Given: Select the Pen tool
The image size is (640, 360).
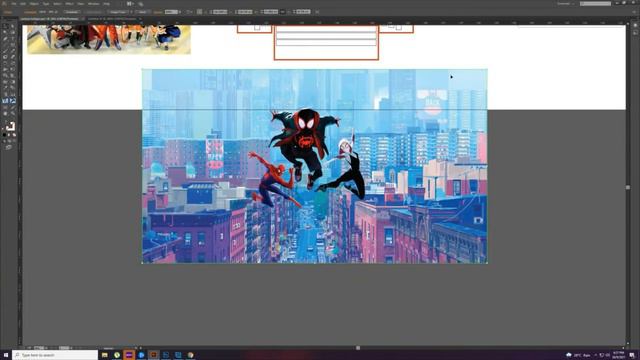Looking at the screenshot, I should 5,39.
